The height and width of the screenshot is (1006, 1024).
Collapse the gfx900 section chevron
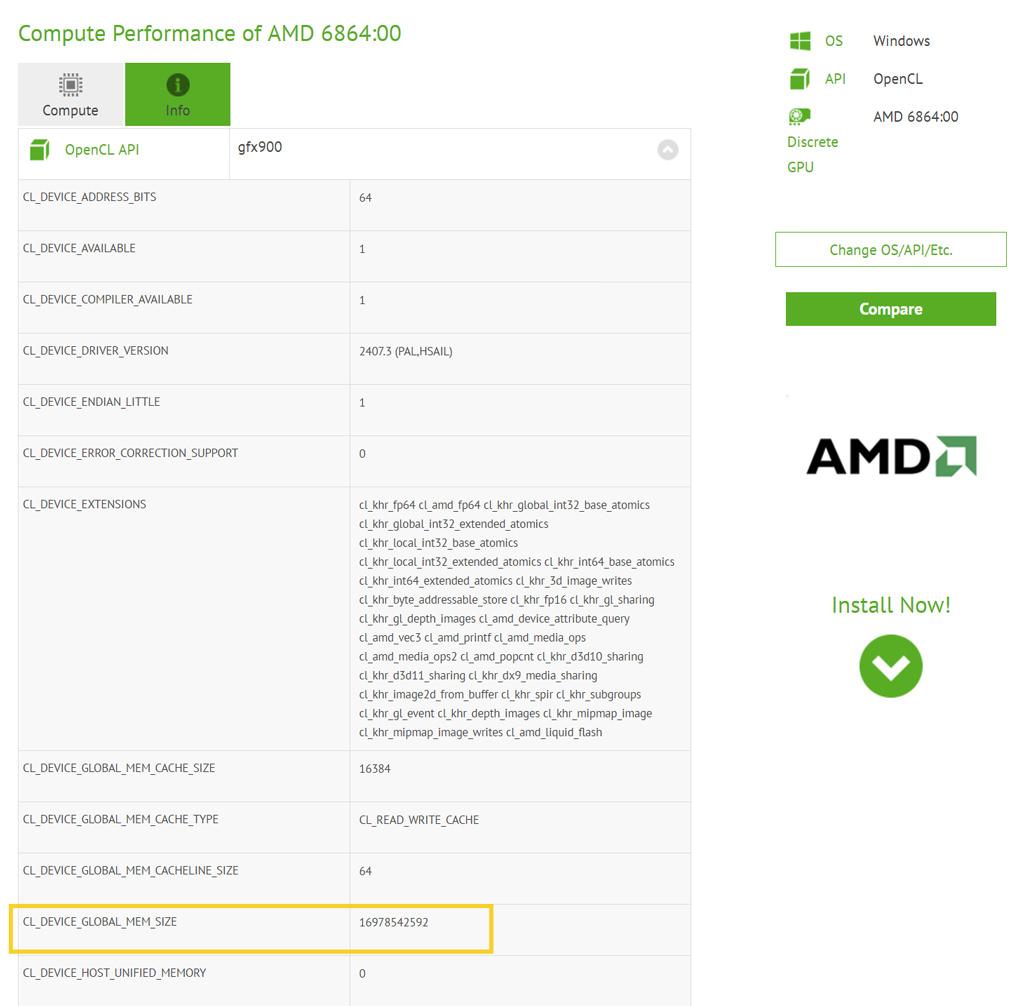(668, 149)
